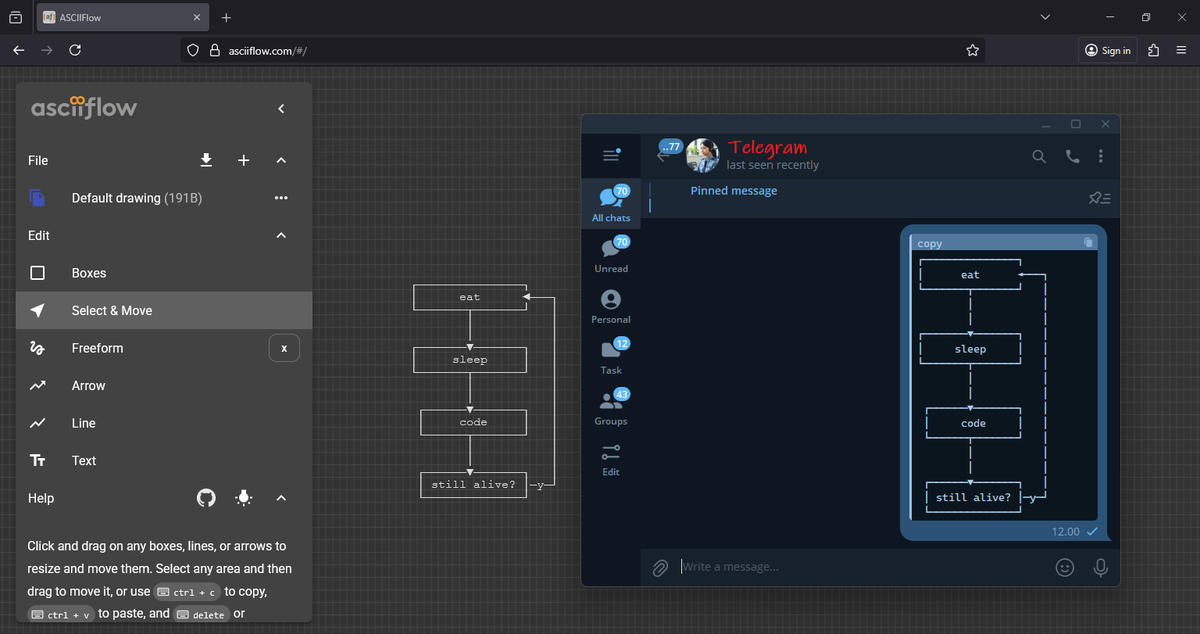Switch to Task folder

[x=611, y=357]
